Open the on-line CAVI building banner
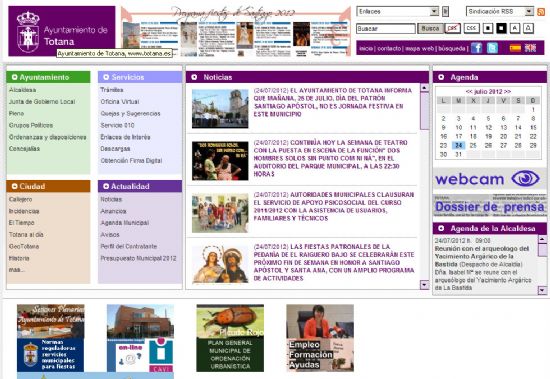The width and height of the screenshot is (550, 379). pos(140,338)
